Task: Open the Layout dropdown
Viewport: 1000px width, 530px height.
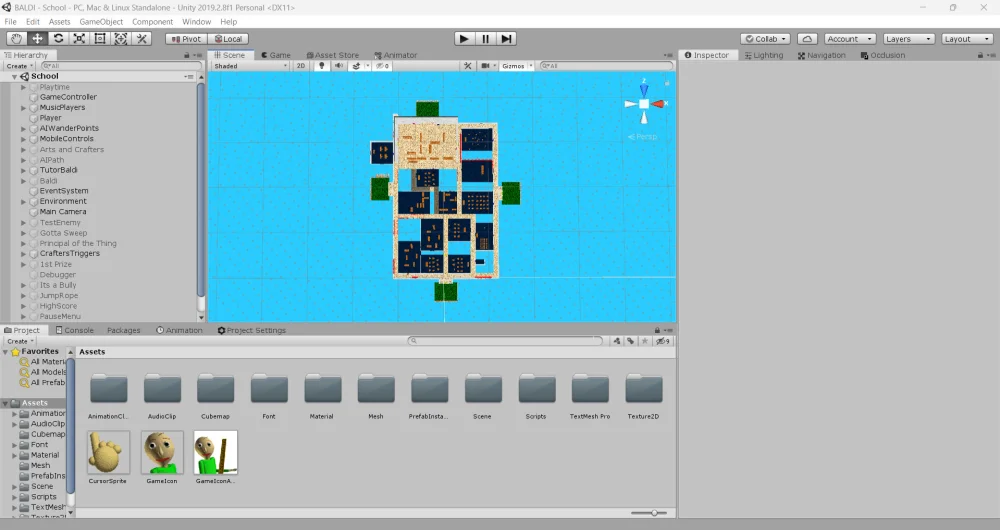Action: point(967,39)
